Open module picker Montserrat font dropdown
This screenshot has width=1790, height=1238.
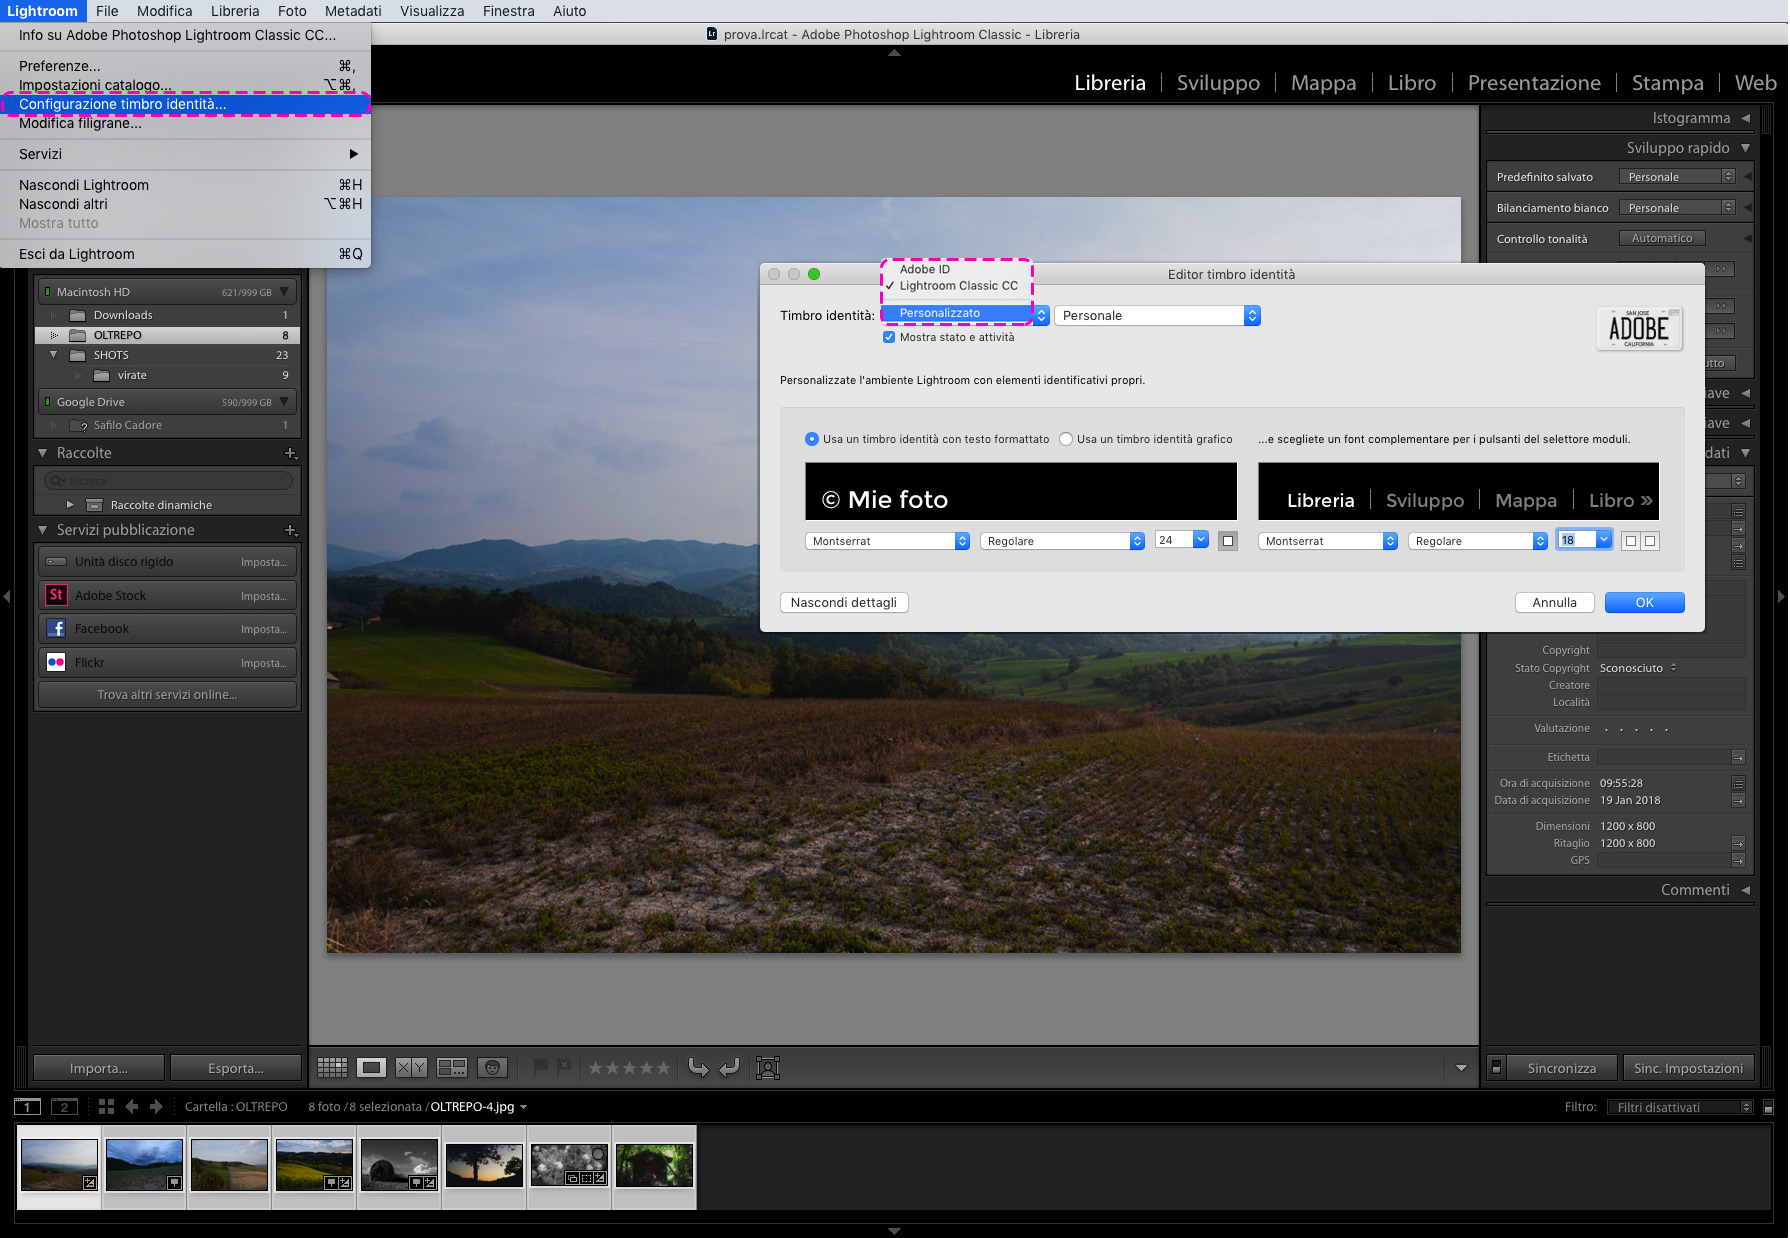[1328, 541]
